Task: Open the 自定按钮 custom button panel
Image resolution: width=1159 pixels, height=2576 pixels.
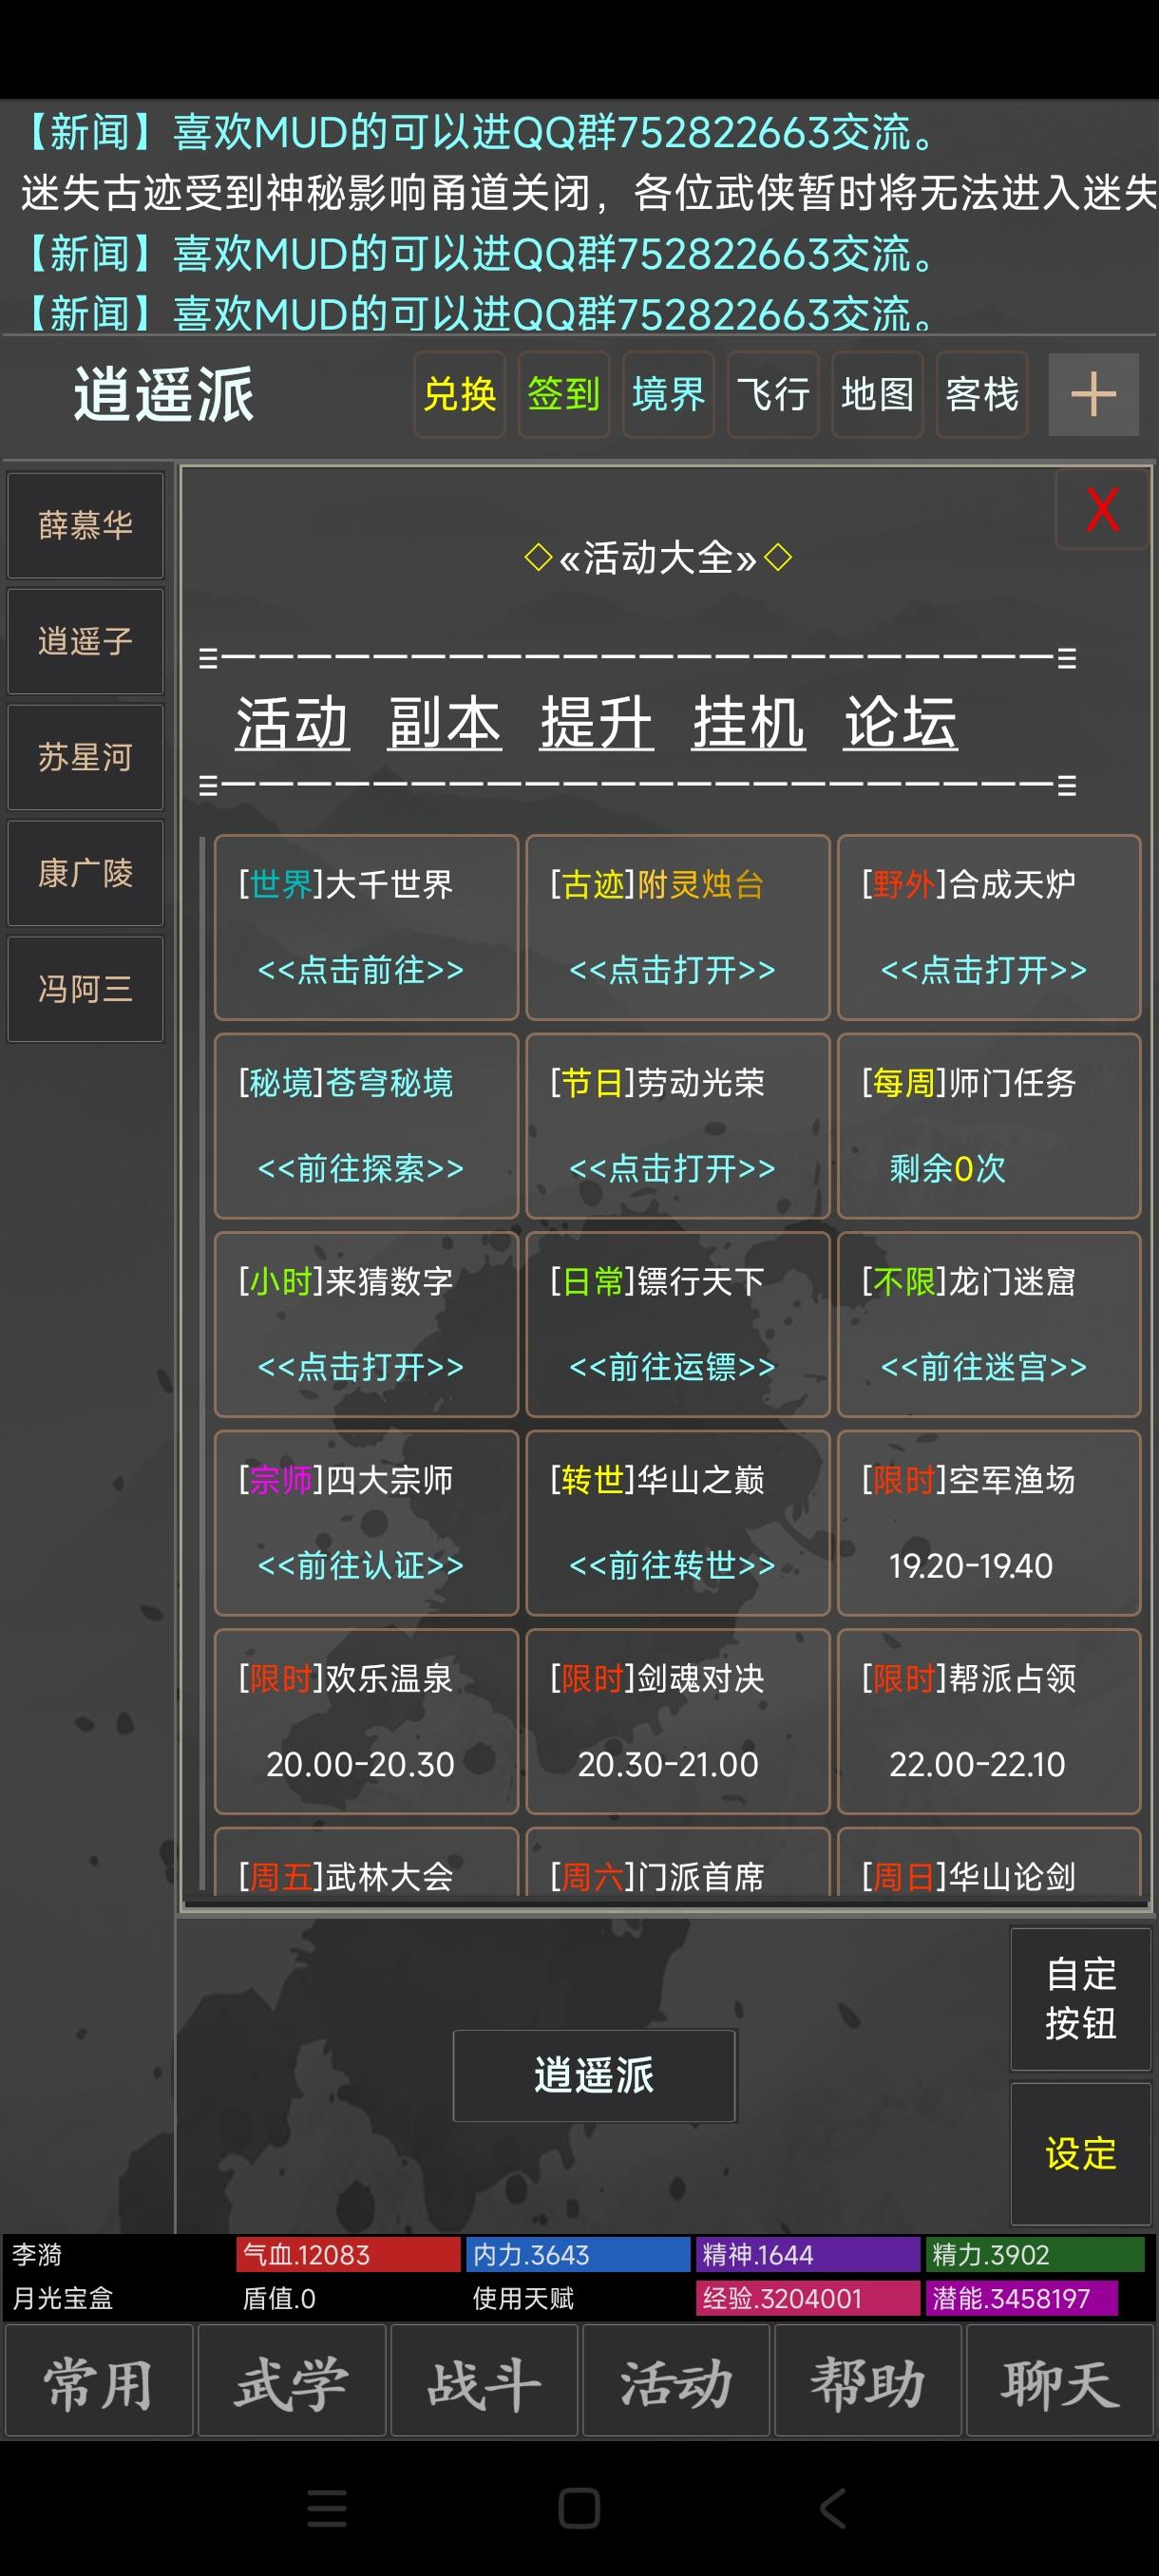Action: point(1080,1998)
